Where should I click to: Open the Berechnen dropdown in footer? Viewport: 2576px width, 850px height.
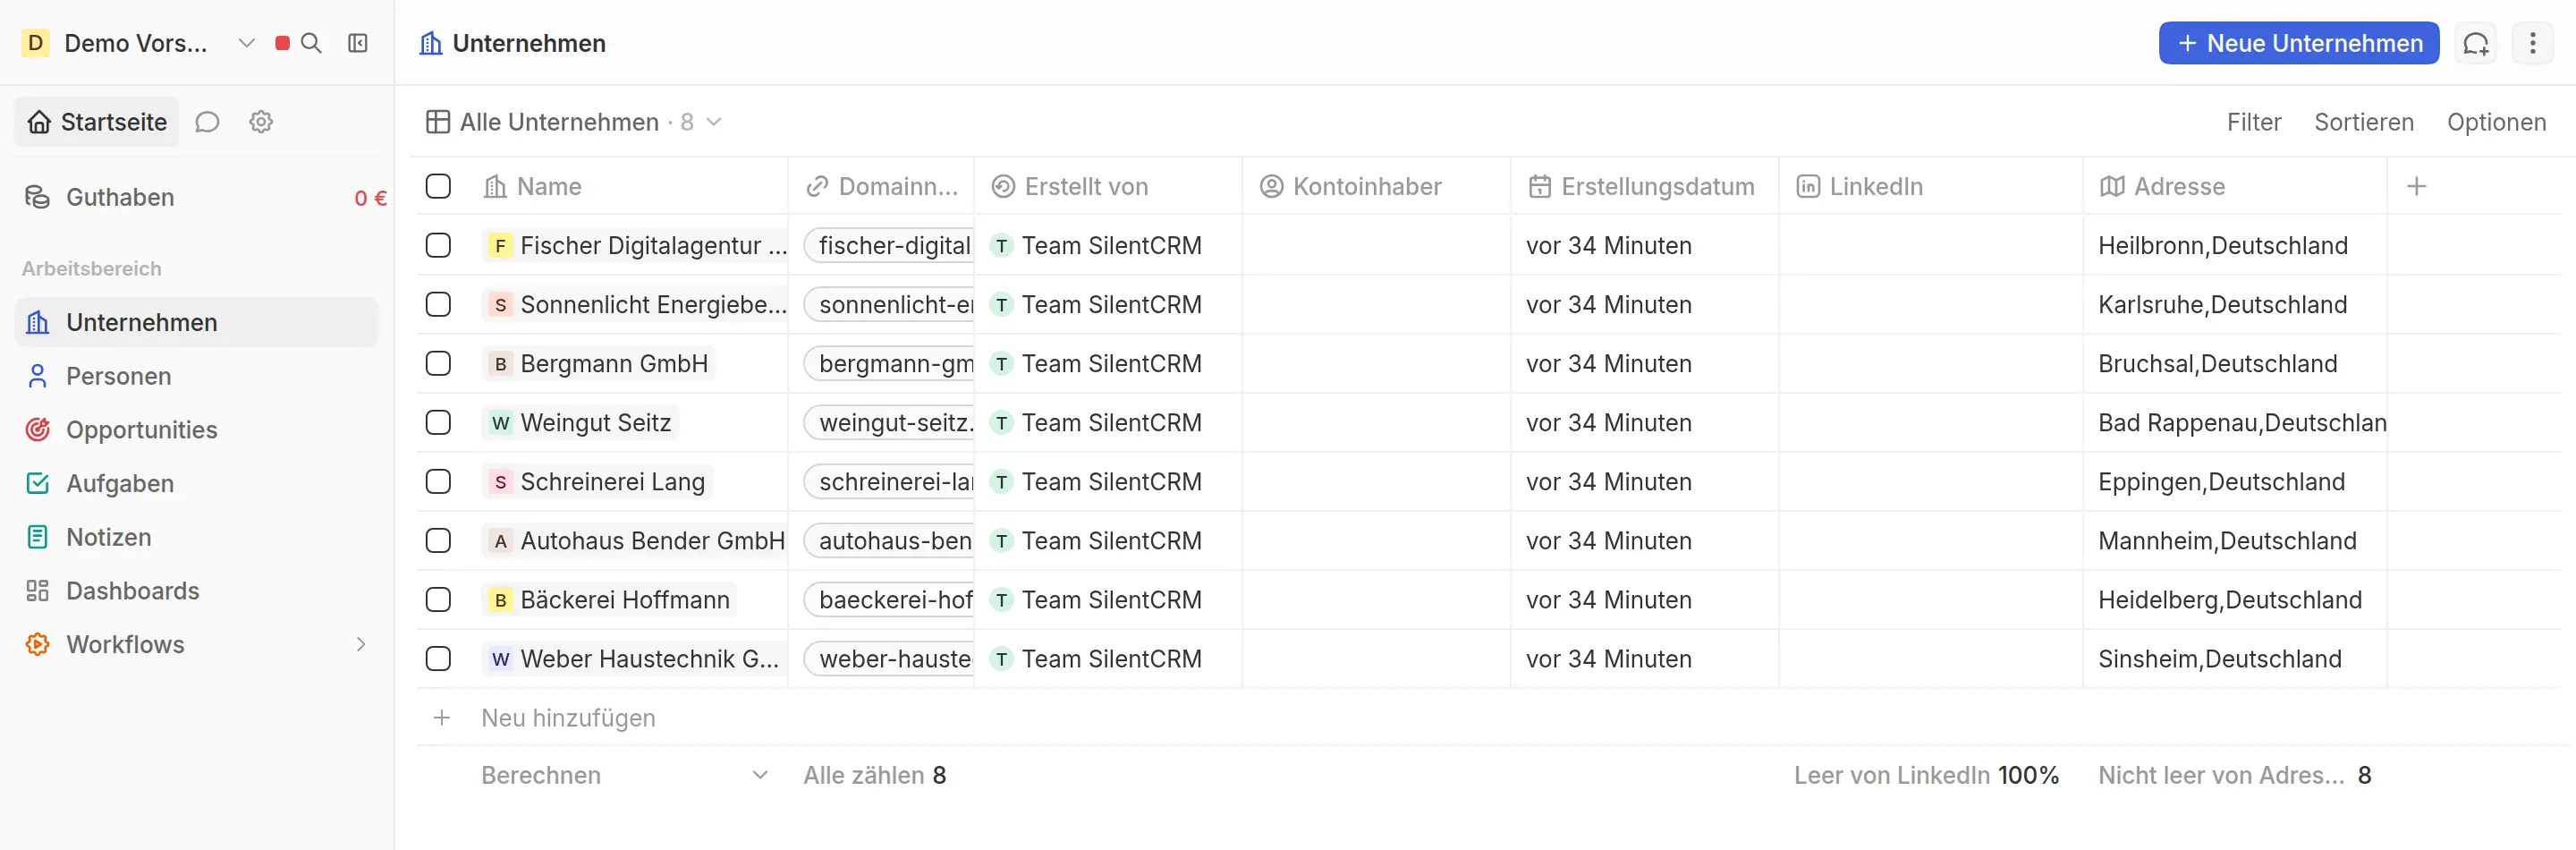point(625,775)
